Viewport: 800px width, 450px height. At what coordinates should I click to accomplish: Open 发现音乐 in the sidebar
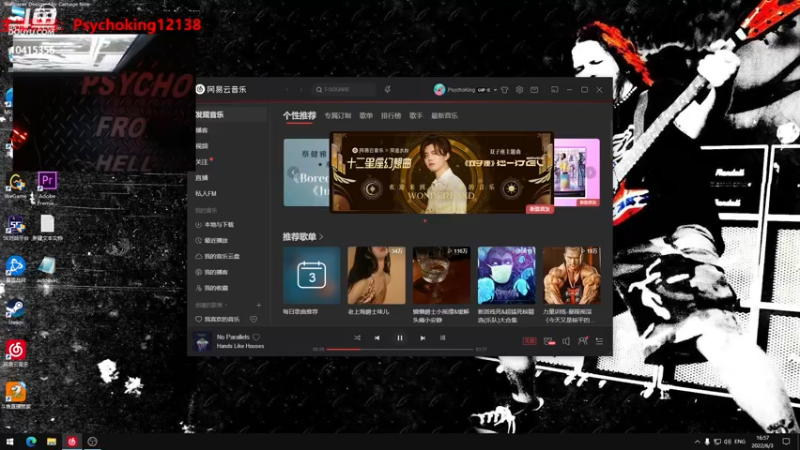click(x=229, y=115)
